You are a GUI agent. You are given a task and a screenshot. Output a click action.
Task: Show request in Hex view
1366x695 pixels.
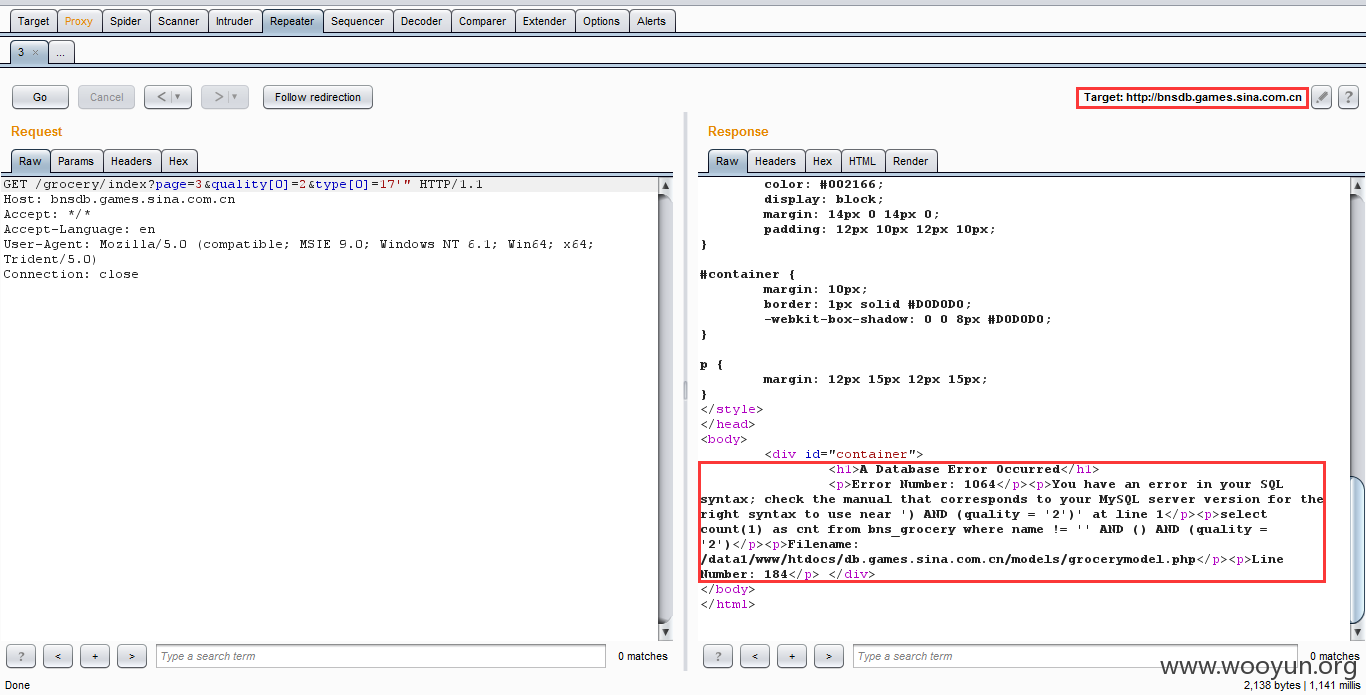[179, 161]
